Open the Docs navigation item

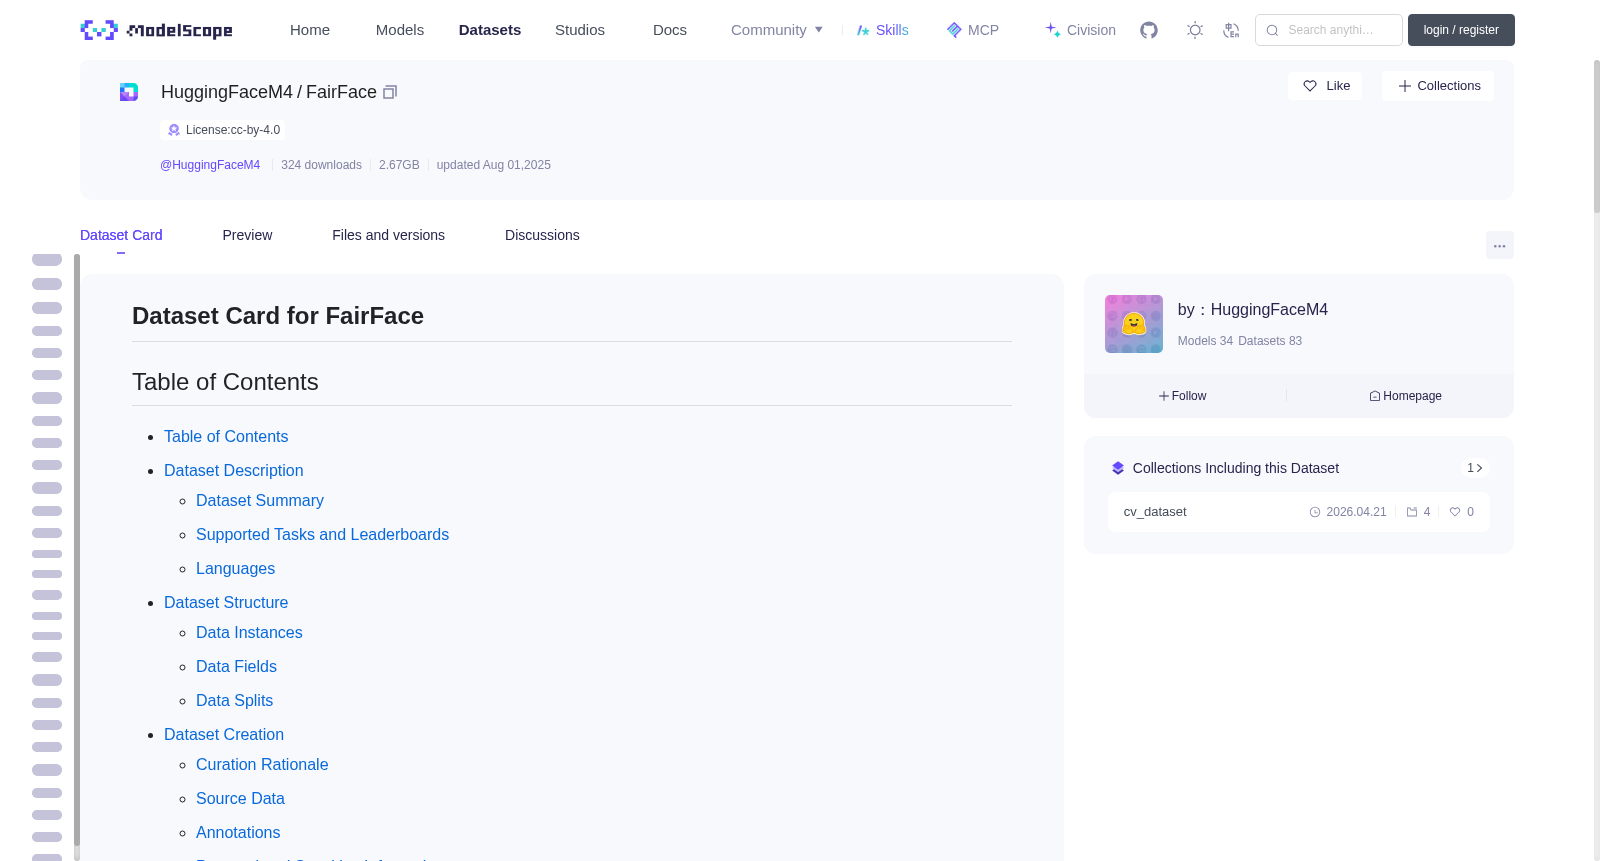click(x=670, y=30)
